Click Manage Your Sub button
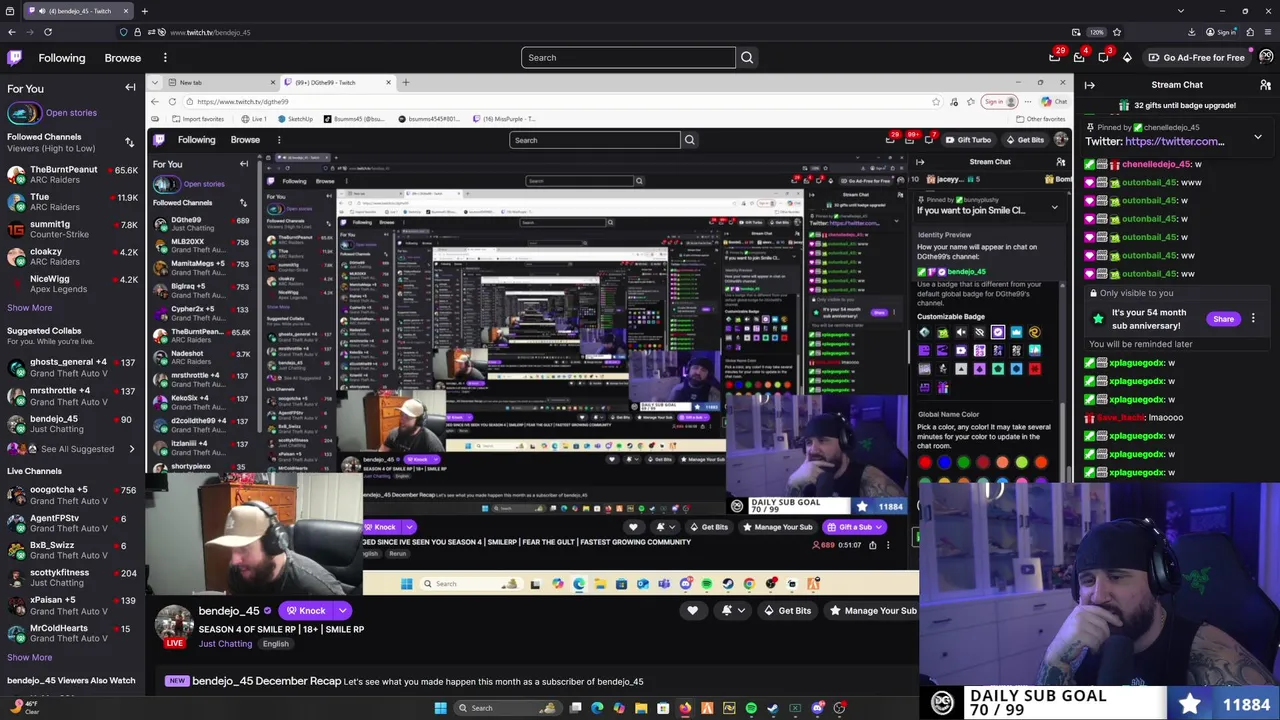 [872, 610]
